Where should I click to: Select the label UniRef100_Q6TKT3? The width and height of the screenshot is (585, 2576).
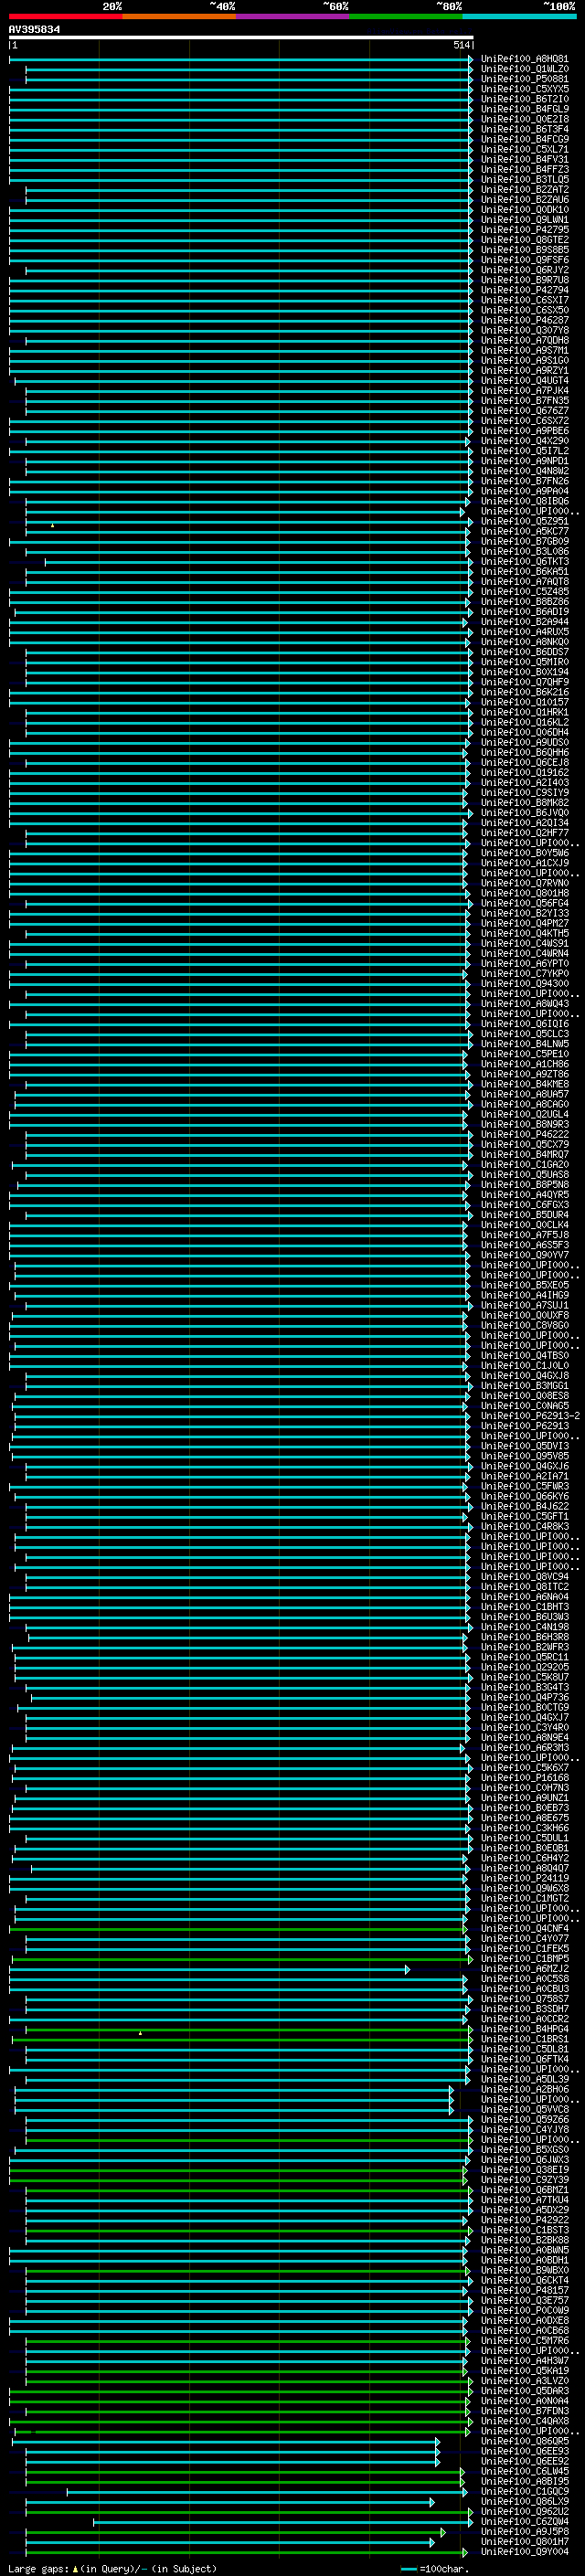click(524, 561)
